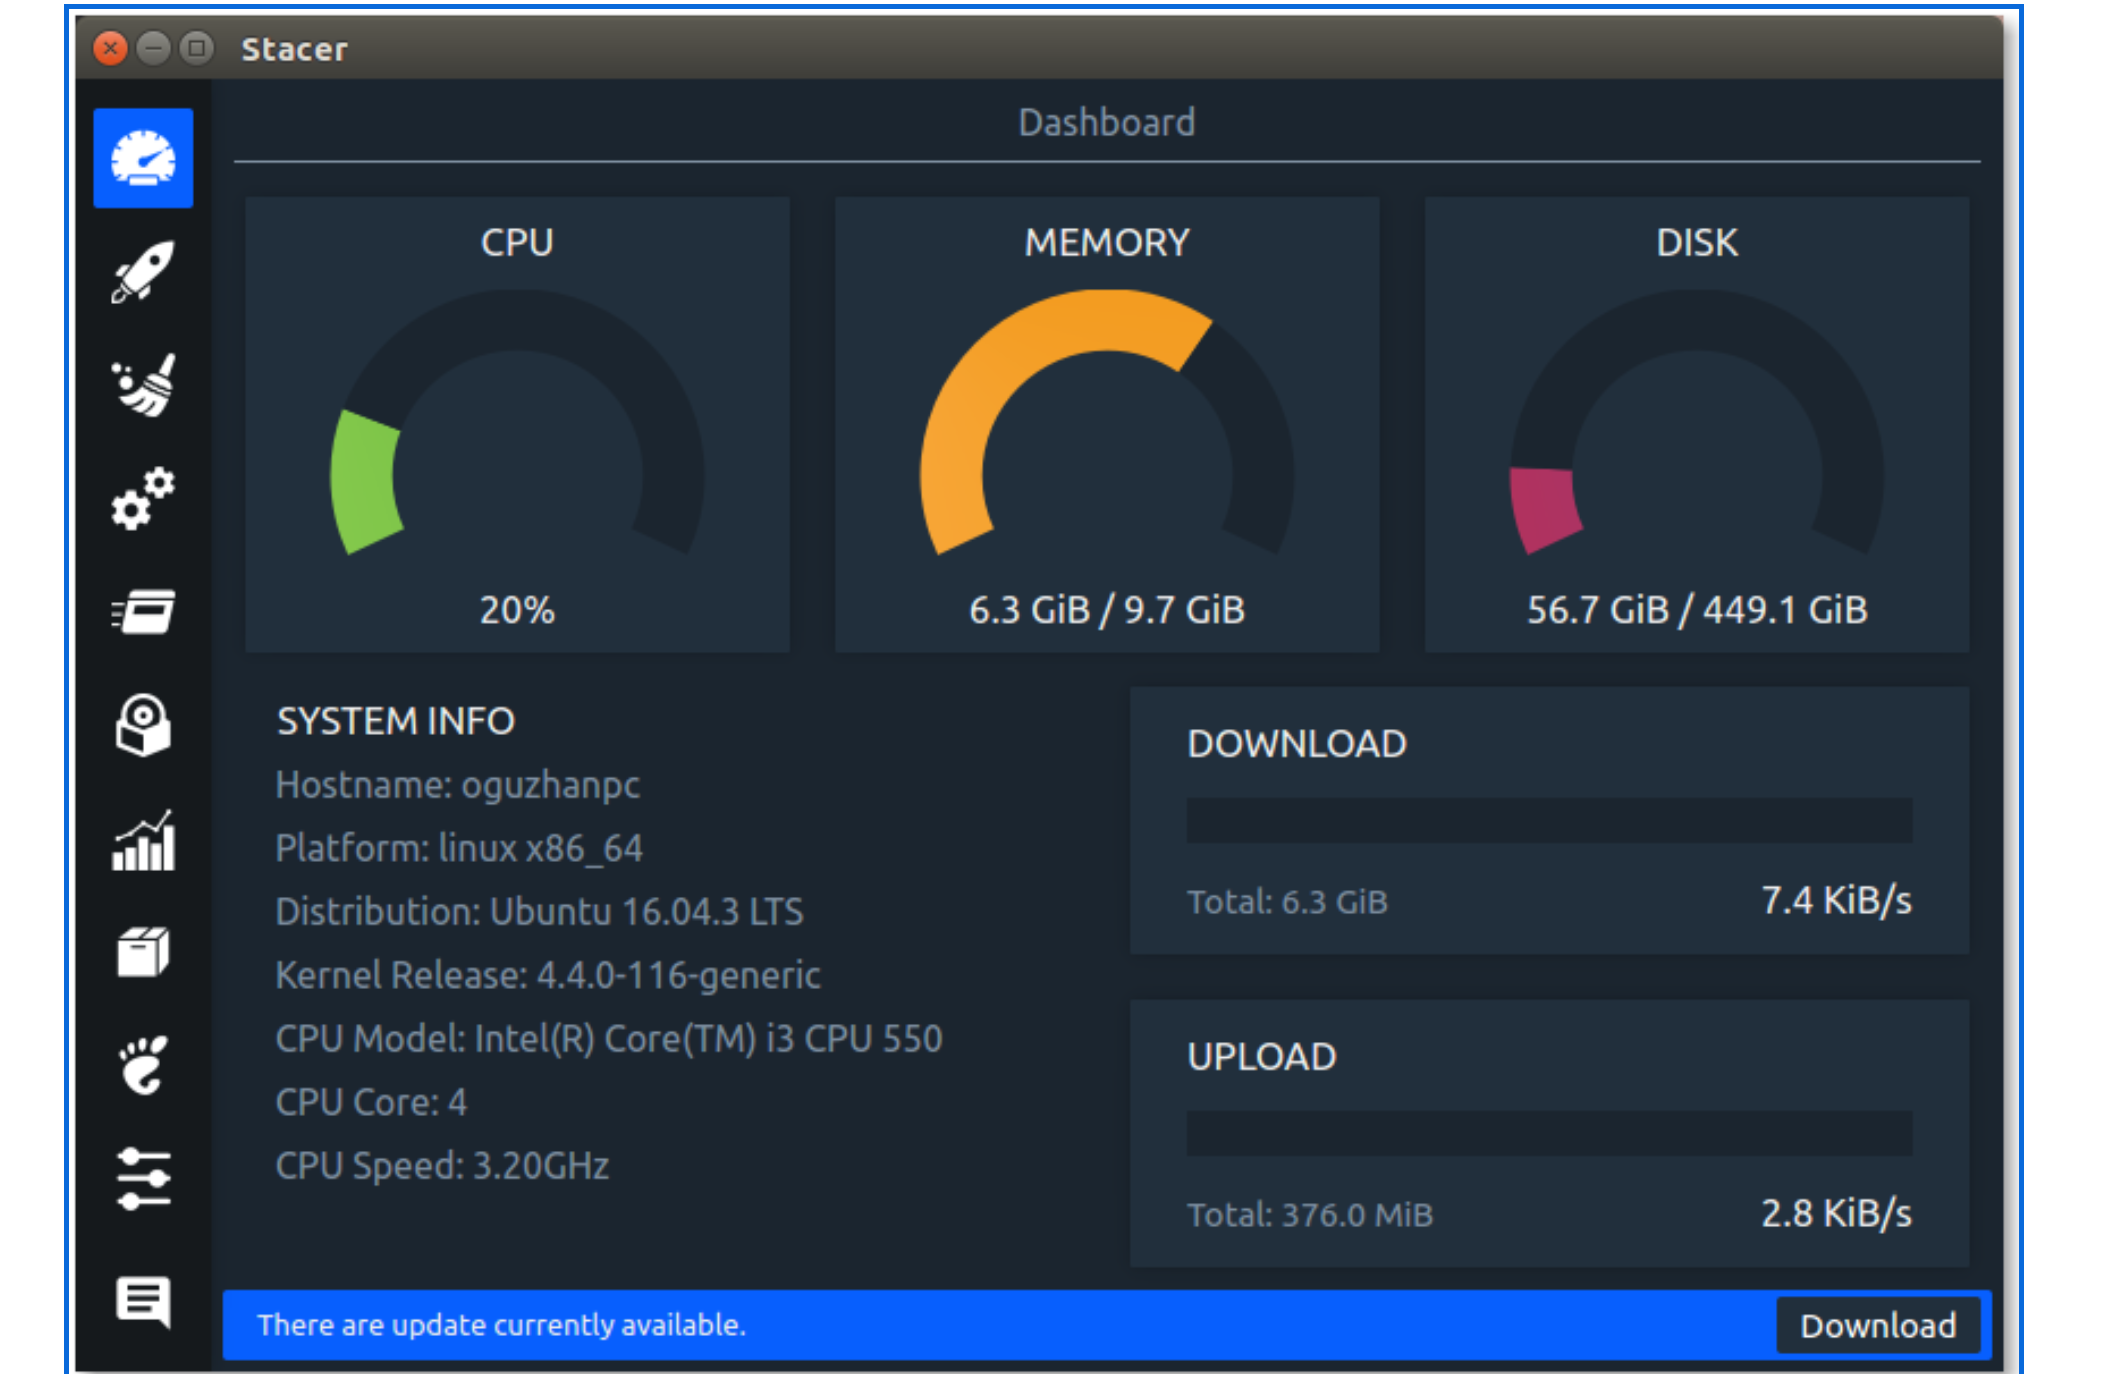2125x1374 pixels.
Task: Click 'Total: 376.0 MiB' upload total
Action: (1310, 1215)
